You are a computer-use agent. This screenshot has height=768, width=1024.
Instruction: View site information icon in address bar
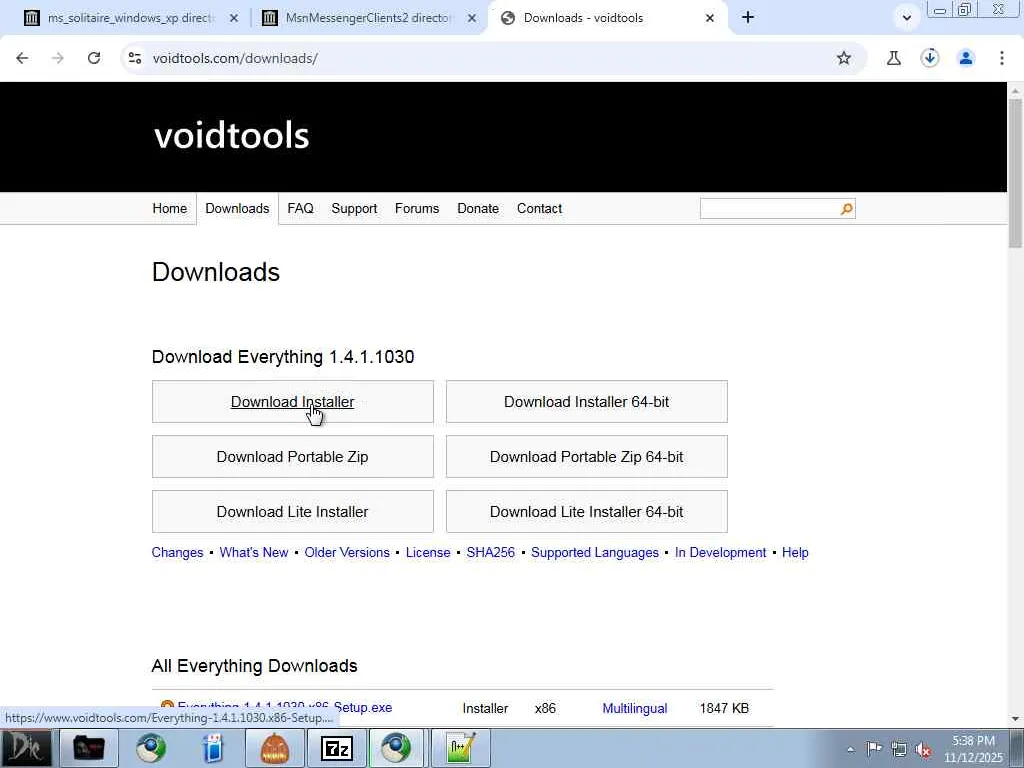[x=135, y=58]
